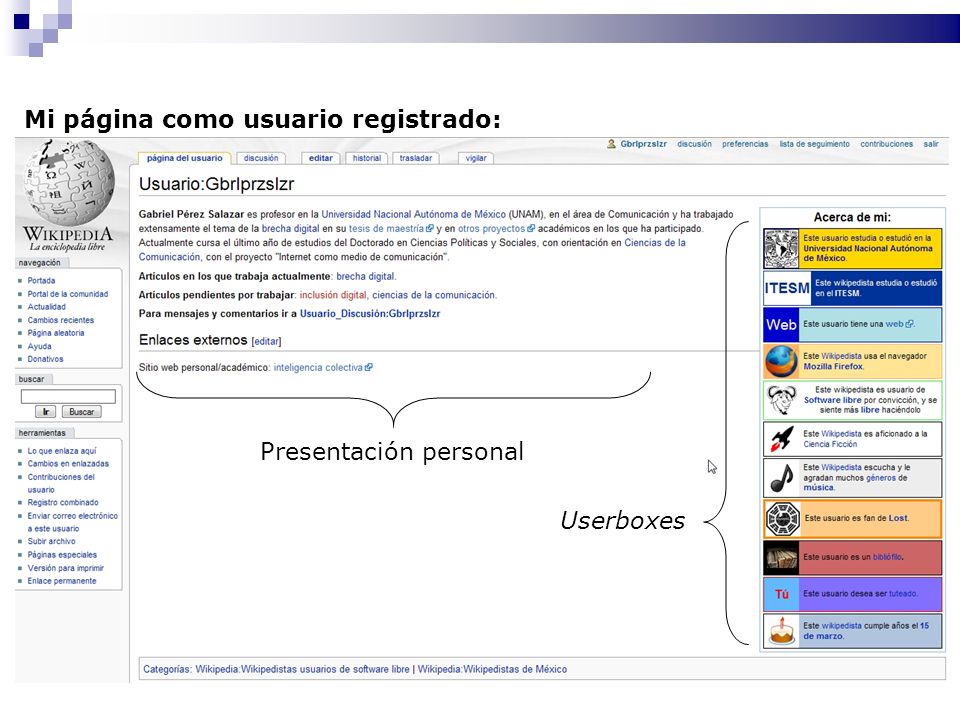960x720 pixels.
Task: Click the Mozilla Firefox userbox icon
Action: pyautogui.click(x=781, y=361)
